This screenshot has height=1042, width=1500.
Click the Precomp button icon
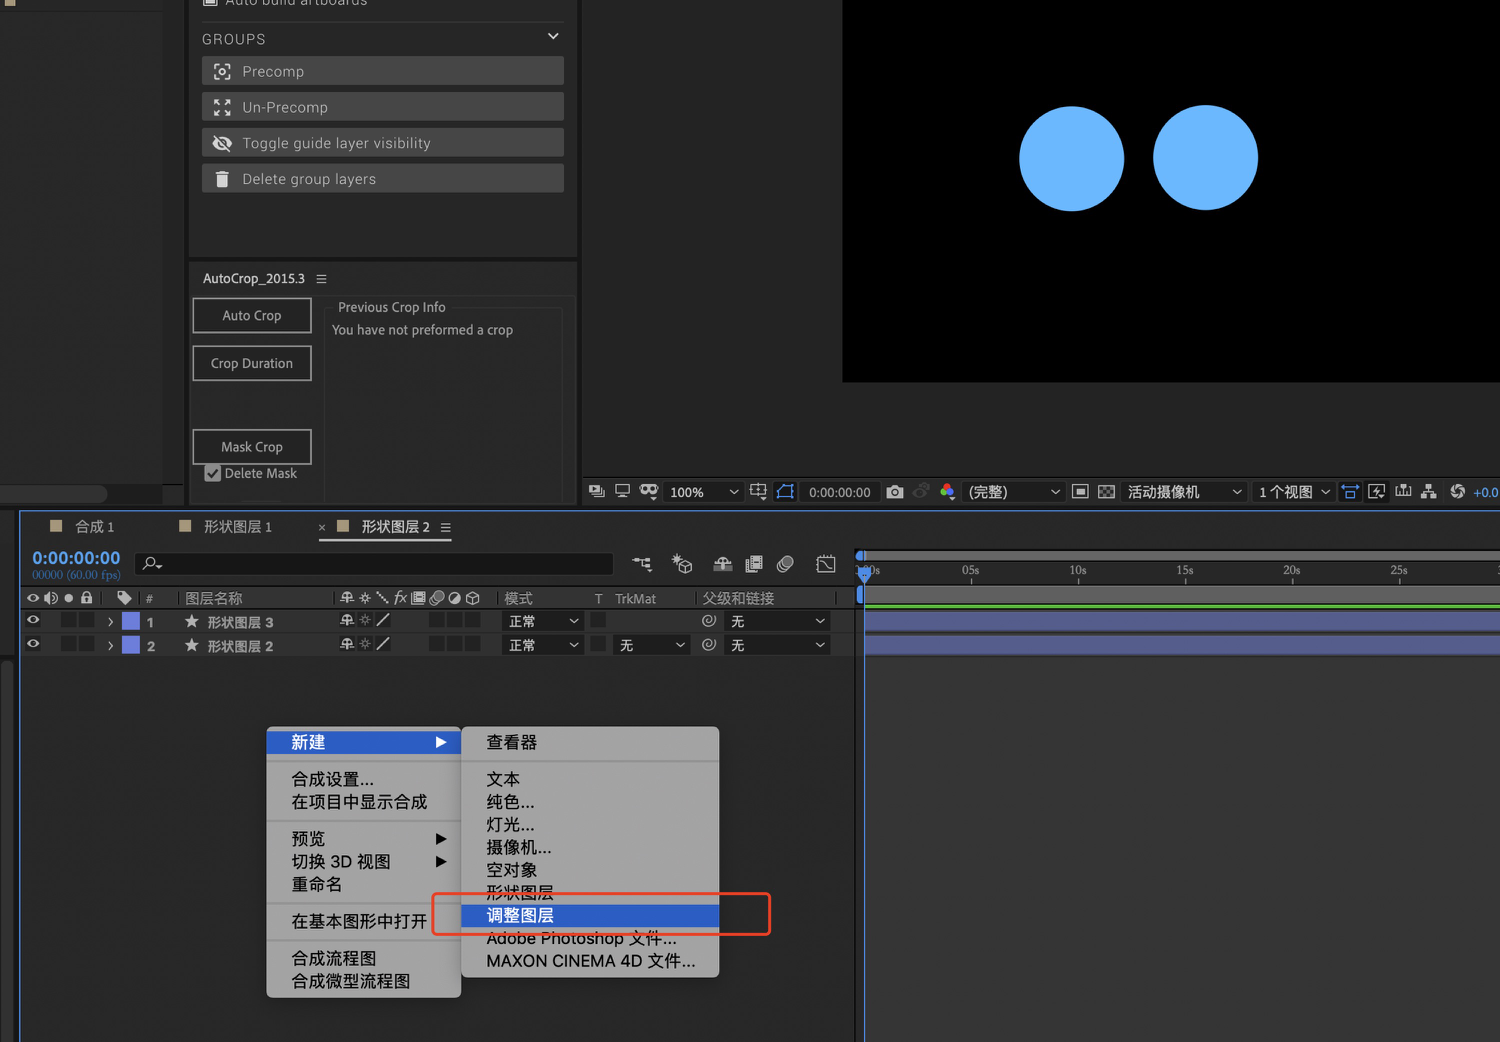[222, 72]
